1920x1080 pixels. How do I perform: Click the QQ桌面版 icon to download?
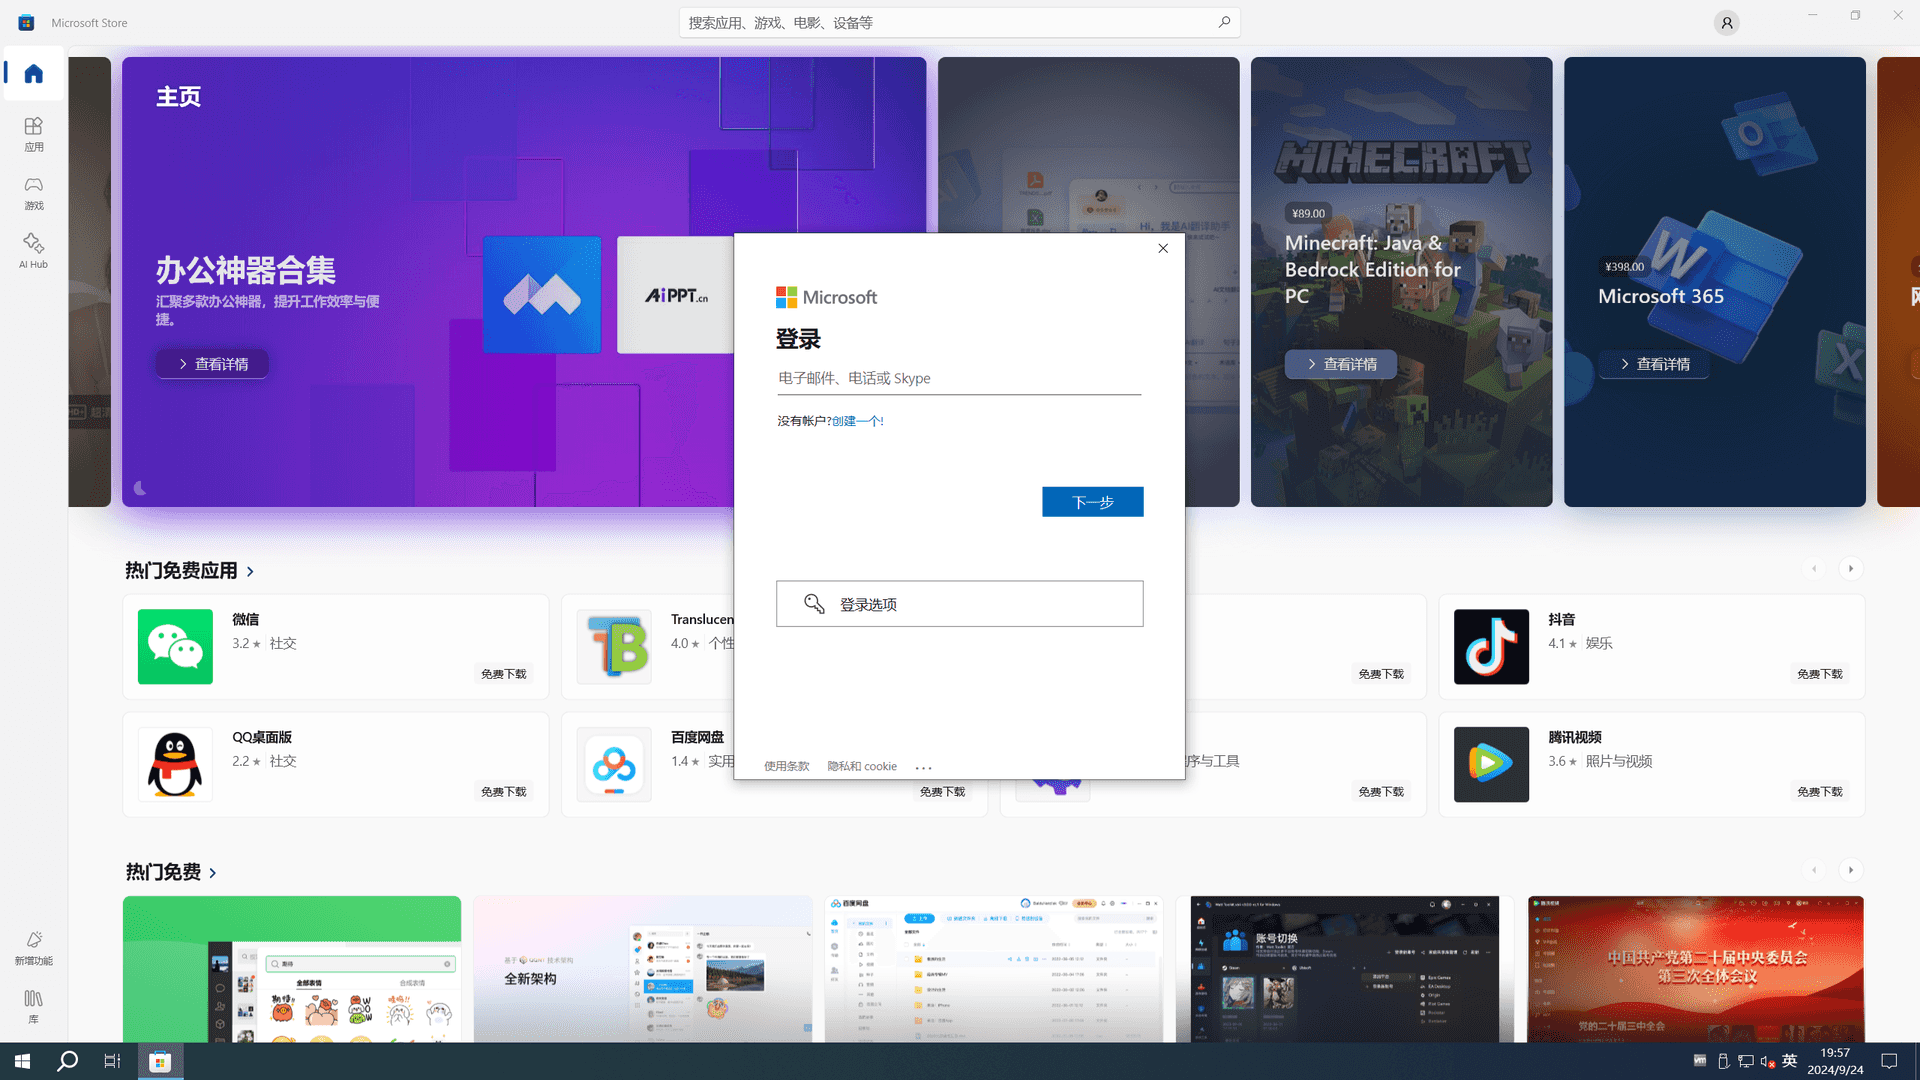(x=174, y=764)
